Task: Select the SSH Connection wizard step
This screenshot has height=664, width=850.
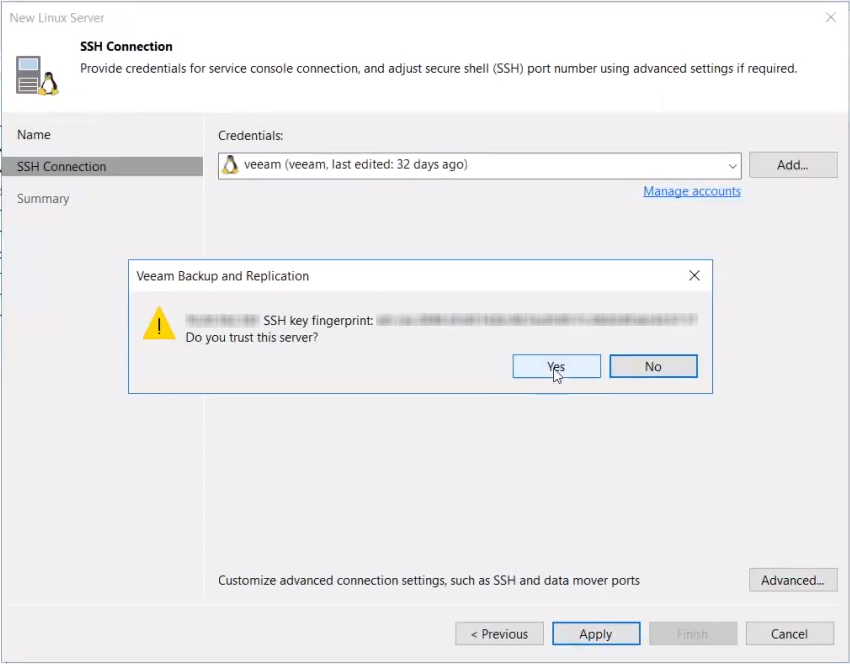Action: [x=102, y=166]
